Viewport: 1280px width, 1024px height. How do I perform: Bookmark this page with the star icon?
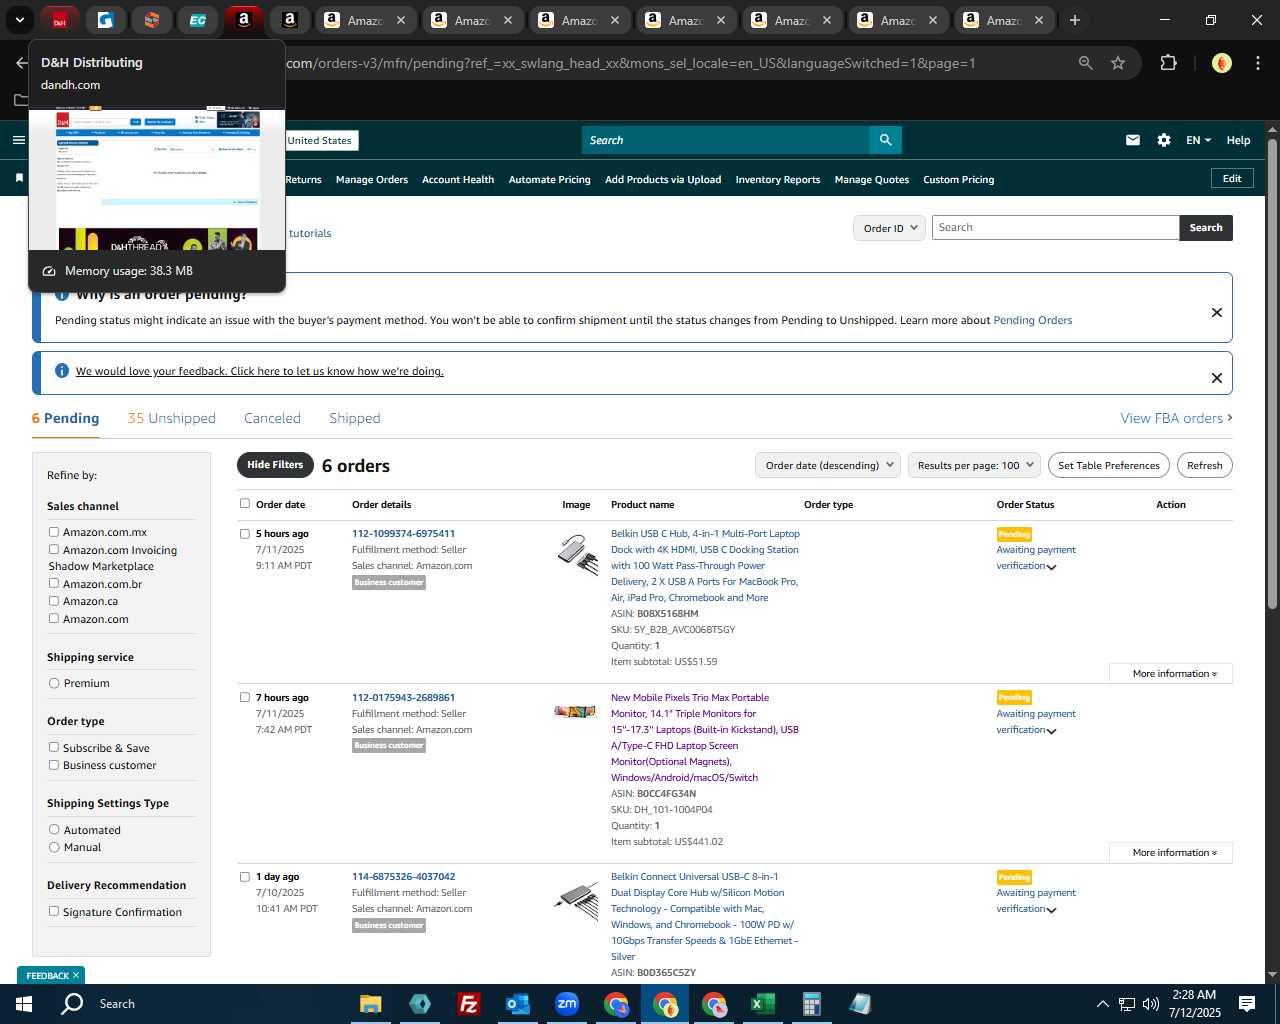(x=1118, y=63)
